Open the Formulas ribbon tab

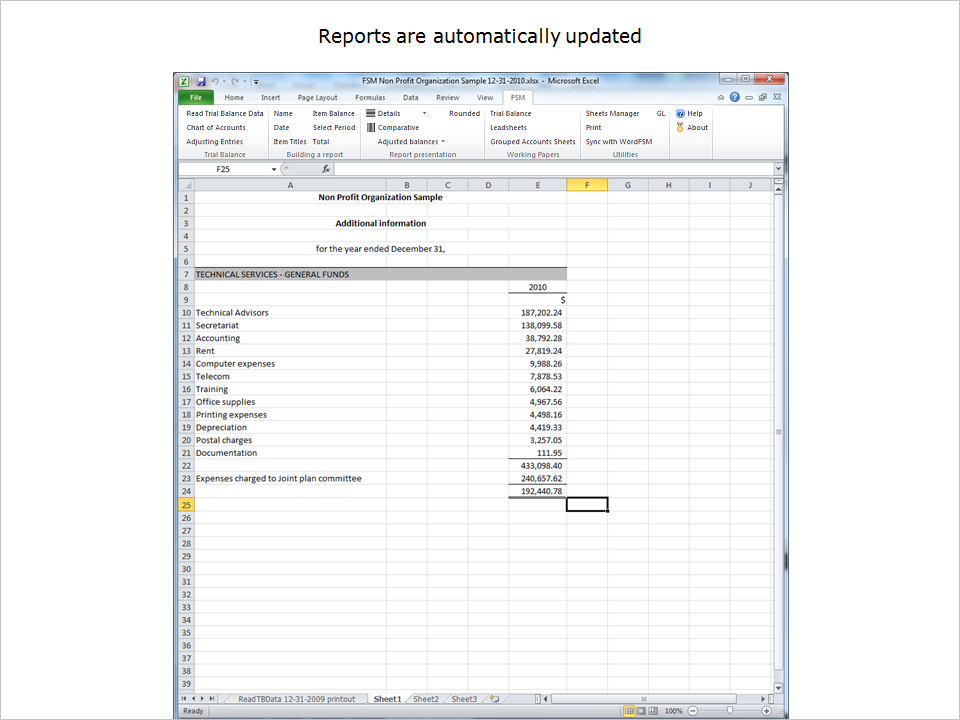click(369, 98)
